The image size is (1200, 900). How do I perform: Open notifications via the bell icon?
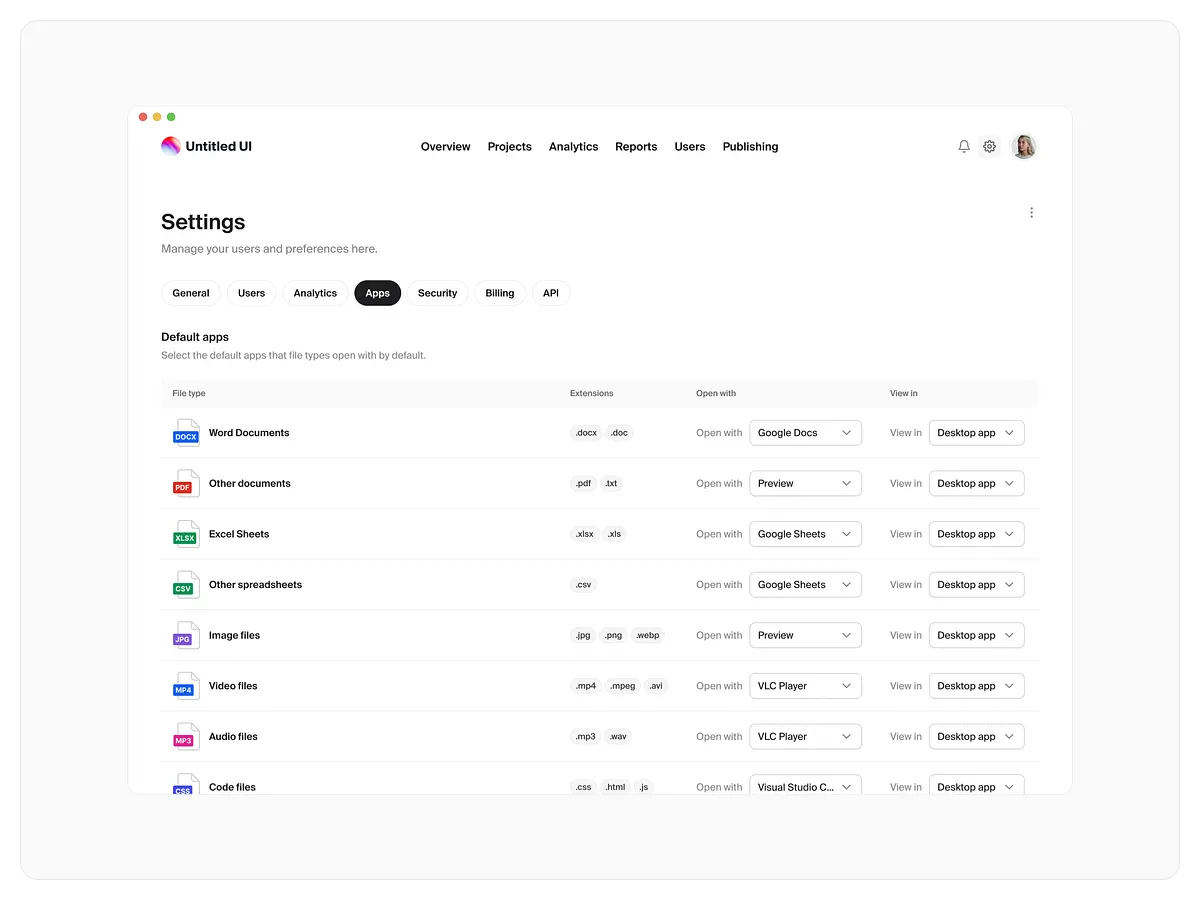[963, 146]
